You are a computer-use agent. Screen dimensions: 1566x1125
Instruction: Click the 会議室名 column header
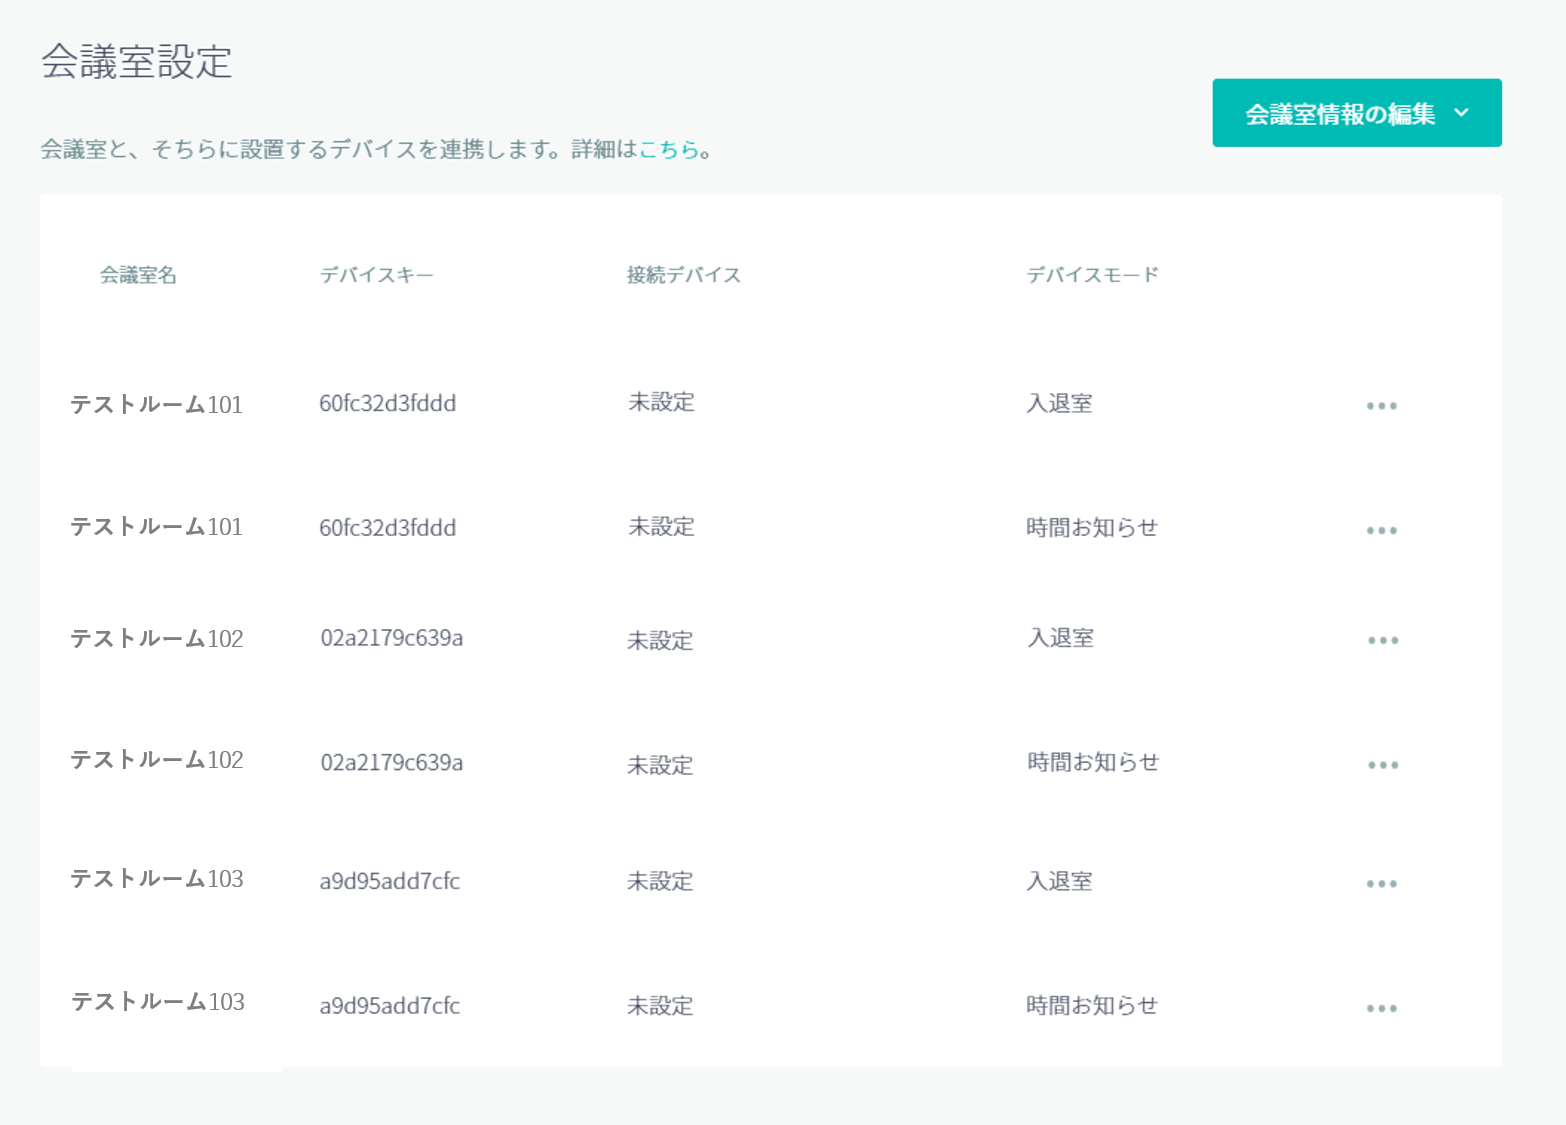pos(138,275)
